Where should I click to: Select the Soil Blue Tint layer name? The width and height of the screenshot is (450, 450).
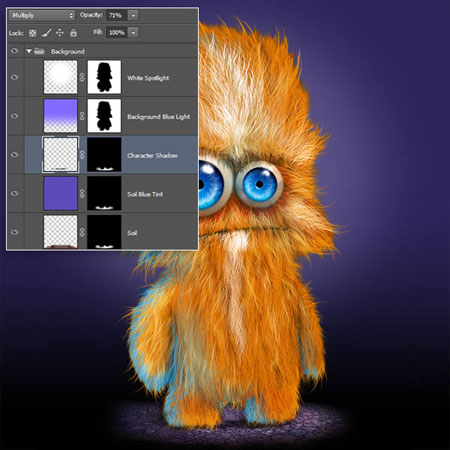tap(145, 194)
